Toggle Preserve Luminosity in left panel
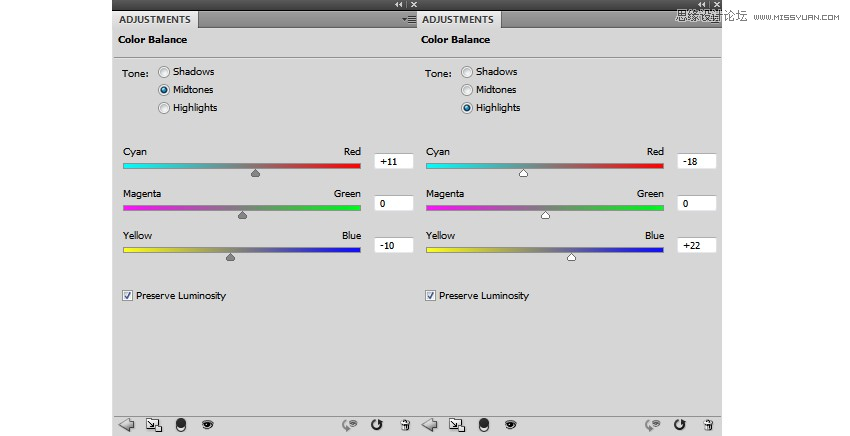 [127, 296]
